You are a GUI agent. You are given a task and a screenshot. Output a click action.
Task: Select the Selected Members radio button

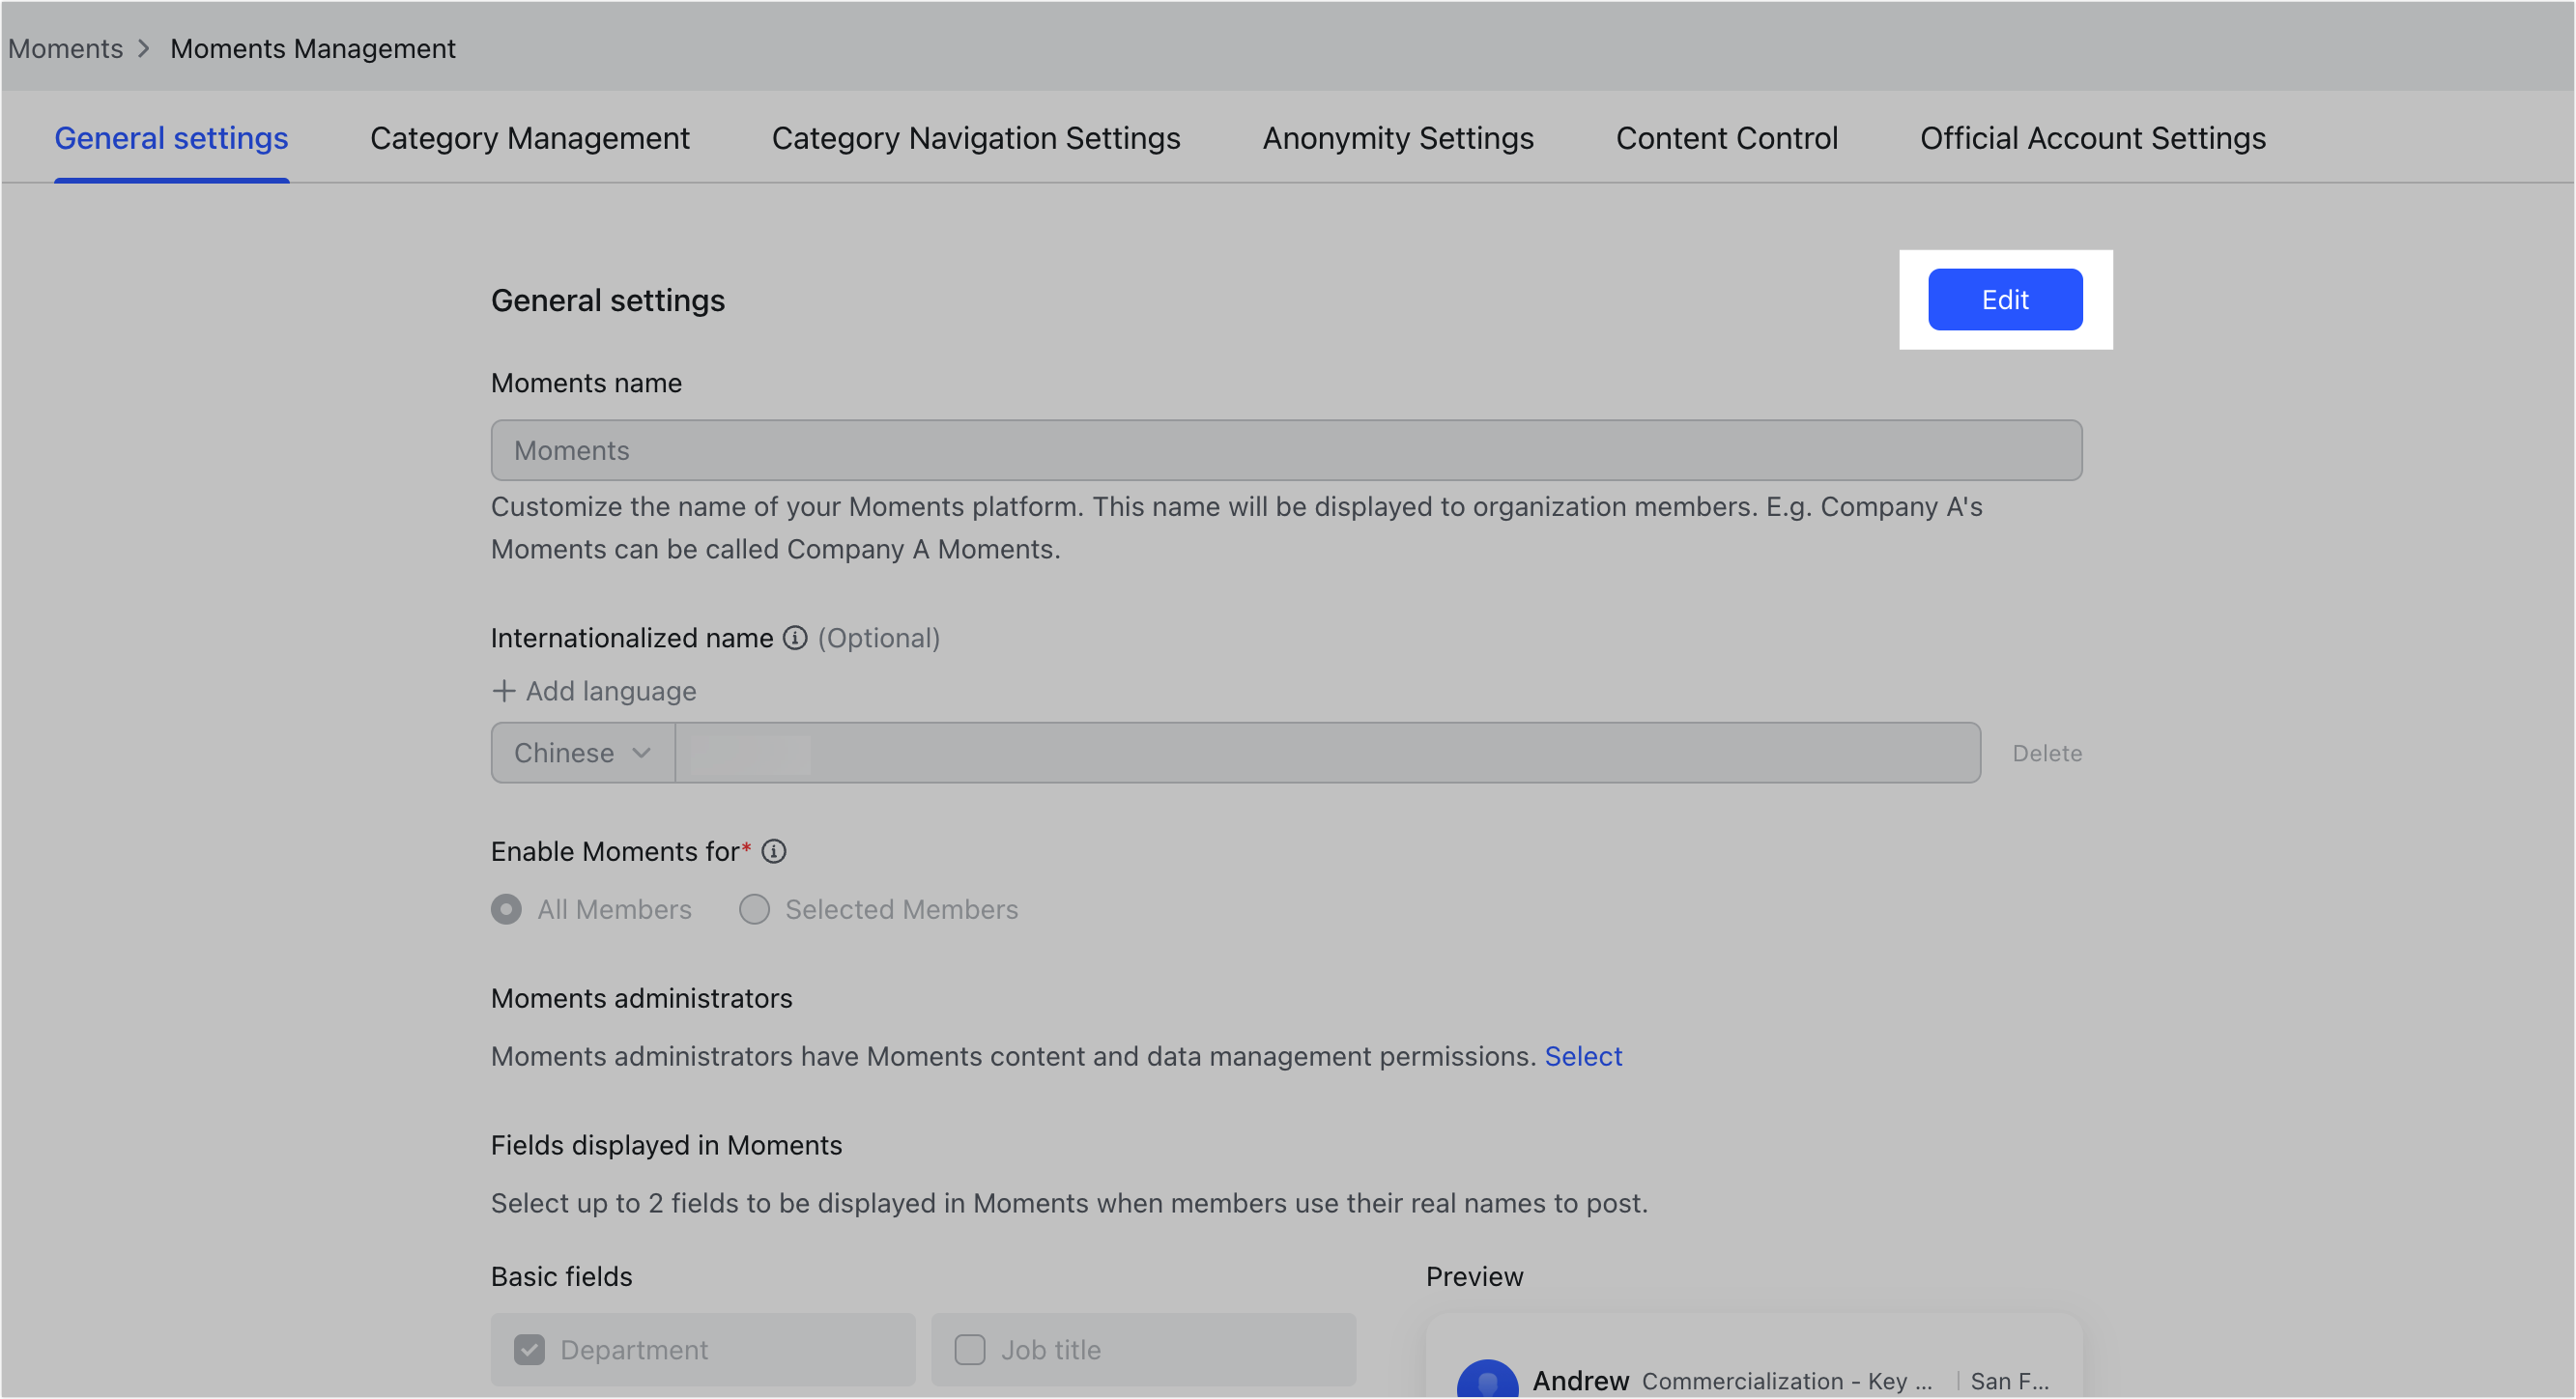754,909
